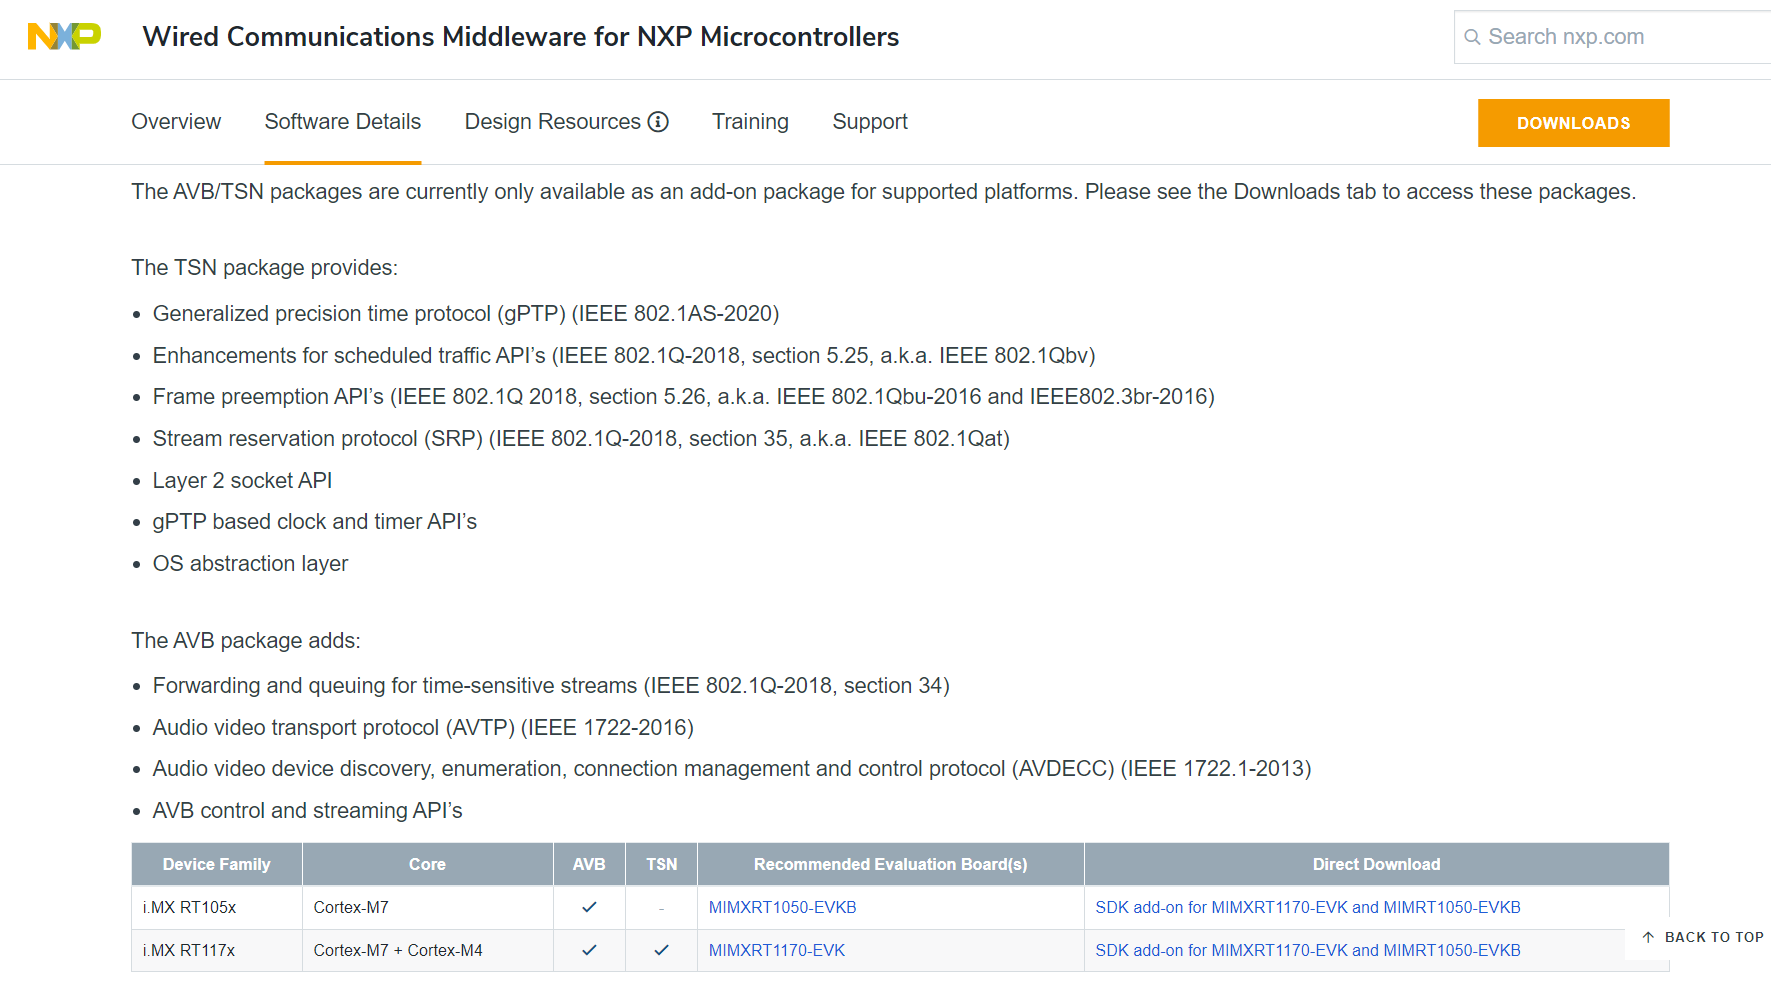Switch to the Training tab

point(750,122)
